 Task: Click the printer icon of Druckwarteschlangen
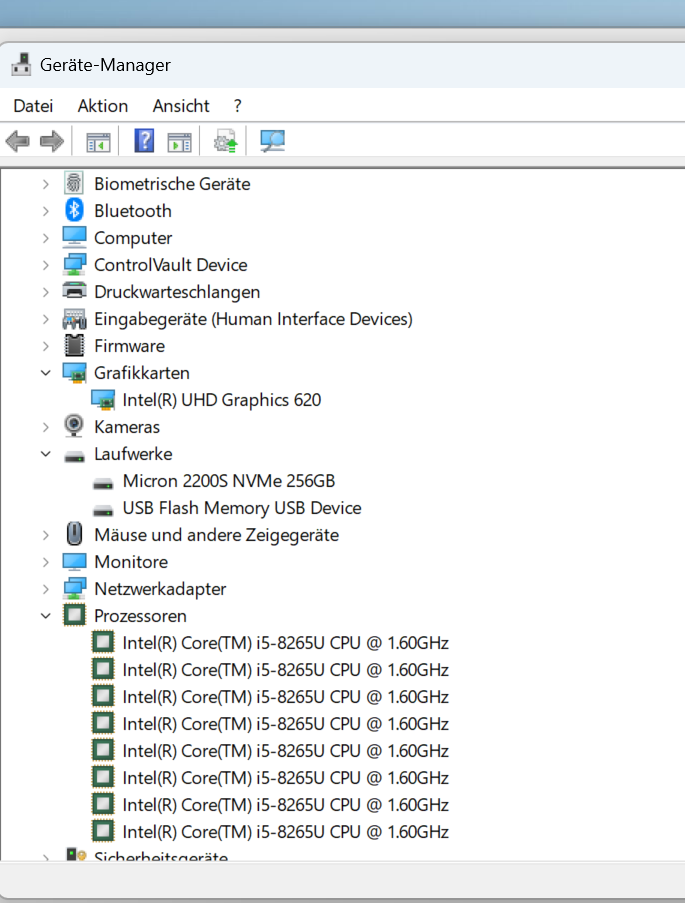pyautogui.click(x=74, y=291)
